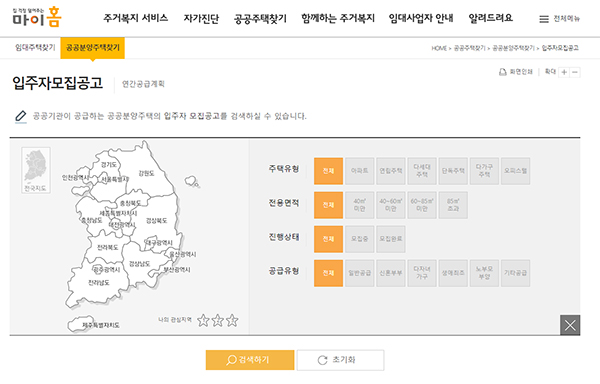Go to HOME in the breadcrumb
Screen dimensions: 600x384
pyautogui.click(x=439, y=48)
